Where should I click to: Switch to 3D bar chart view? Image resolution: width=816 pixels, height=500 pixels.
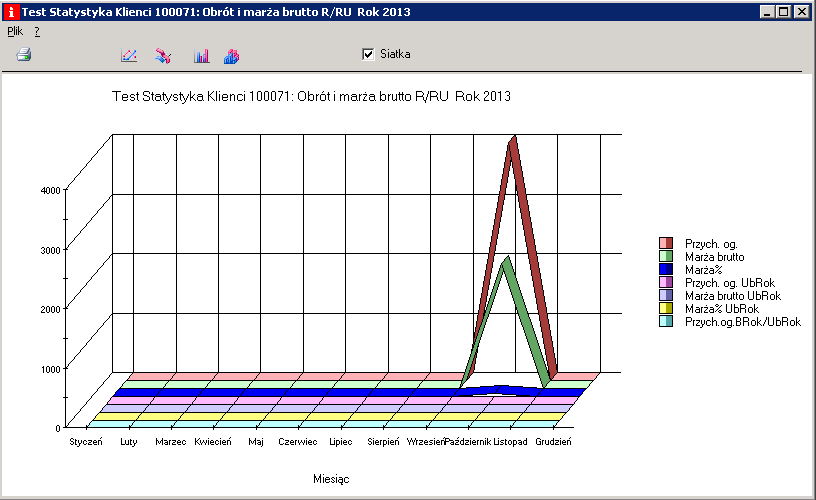pos(232,56)
